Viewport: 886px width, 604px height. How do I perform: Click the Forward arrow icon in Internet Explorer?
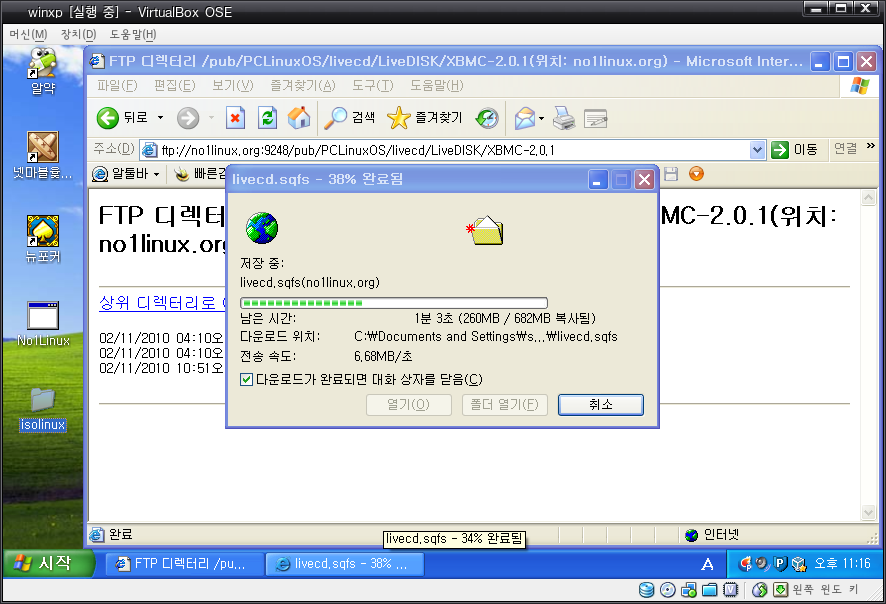pyautogui.click(x=188, y=118)
